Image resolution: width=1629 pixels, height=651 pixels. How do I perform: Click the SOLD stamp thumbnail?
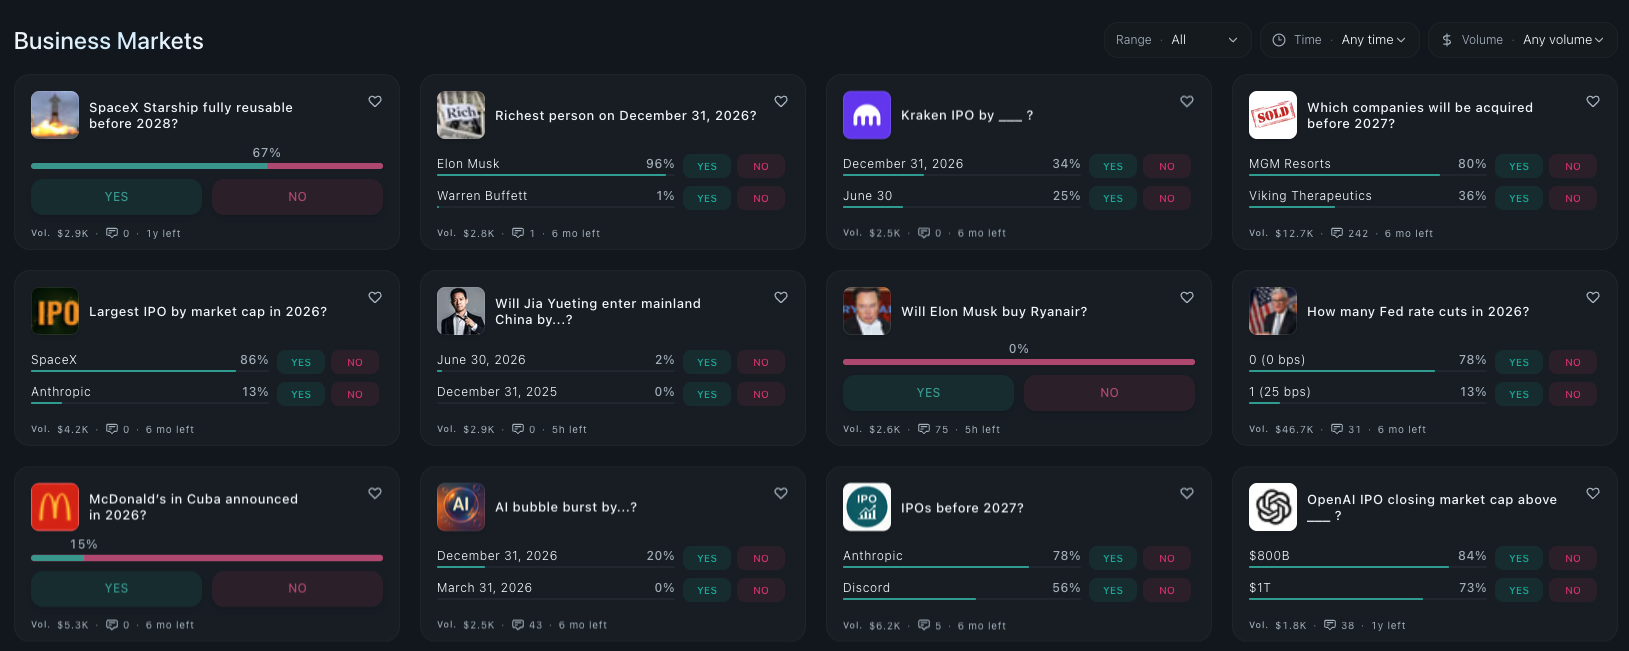[1273, 115]
